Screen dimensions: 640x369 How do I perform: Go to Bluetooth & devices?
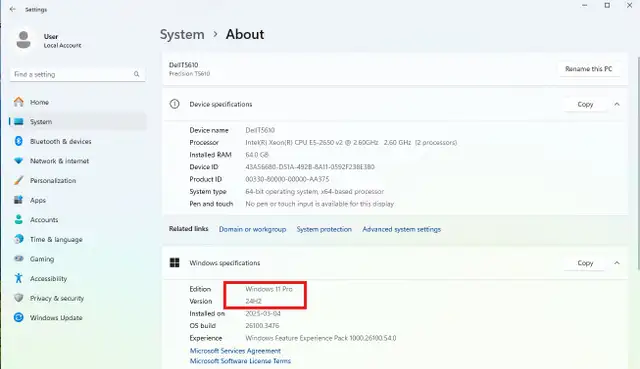[x=60, y=141]
